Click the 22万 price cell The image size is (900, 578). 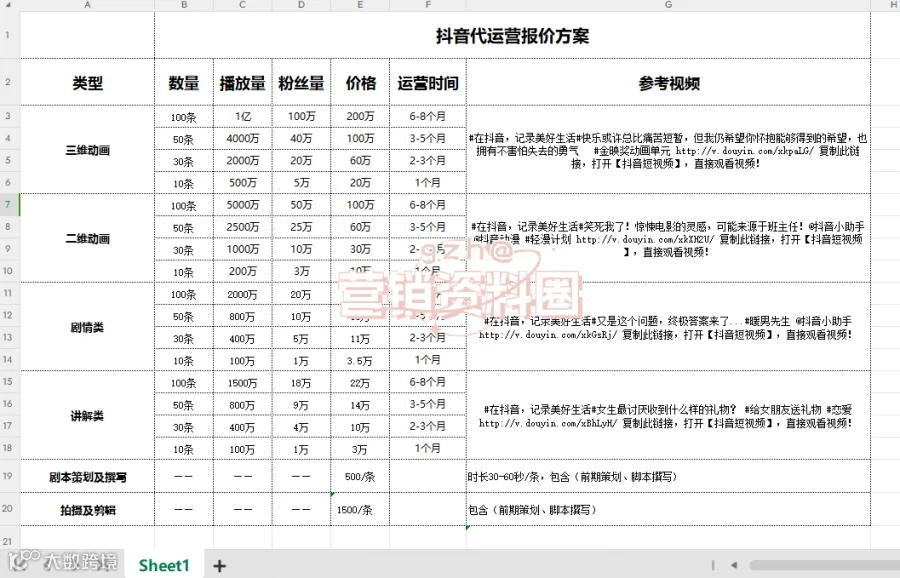coord(360,382)
